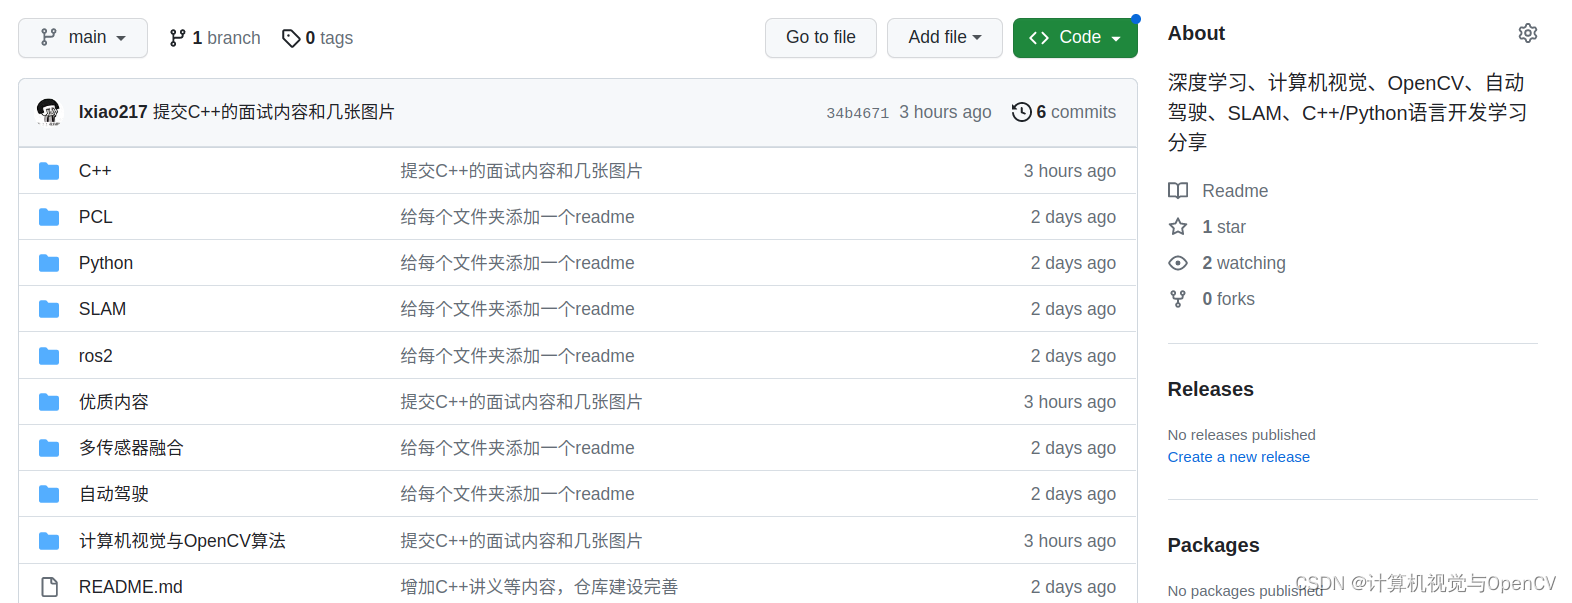Click the star icon in About
The height and width of the screenshot is (603, 1572).
(1178, 227)
